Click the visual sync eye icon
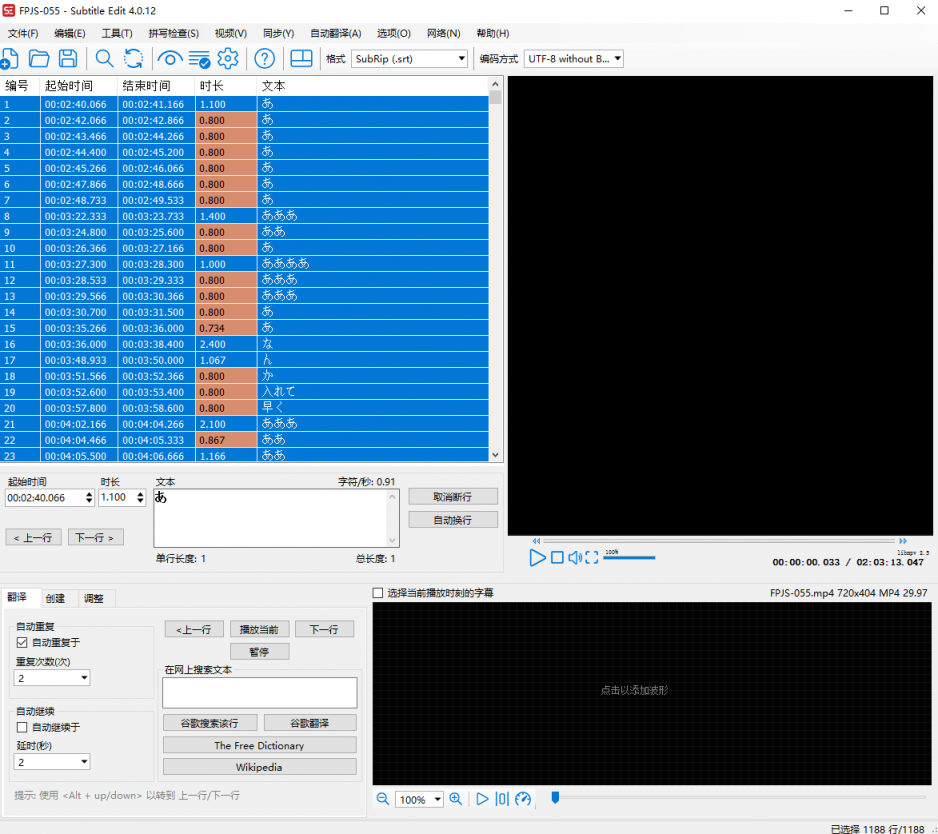The image size is (938, 834). point(169,59)
